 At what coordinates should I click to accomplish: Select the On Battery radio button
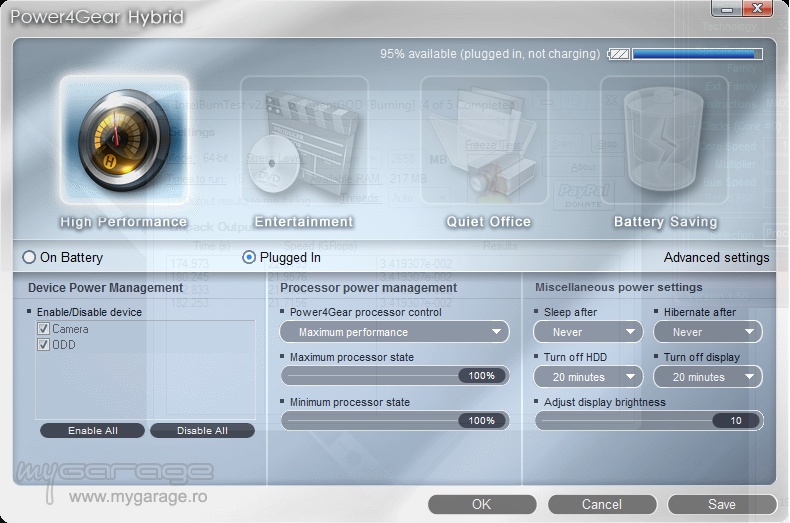point(29,257)
